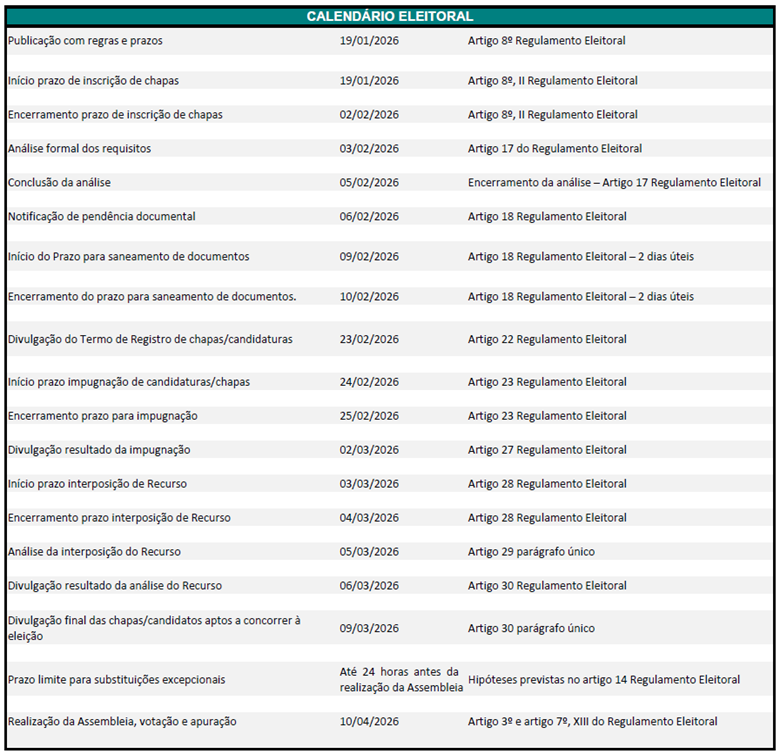Click 'Notificação de pendência documental' label
Image resolution: width=780 pixels, height=754 pixels.
pos(101,217)
